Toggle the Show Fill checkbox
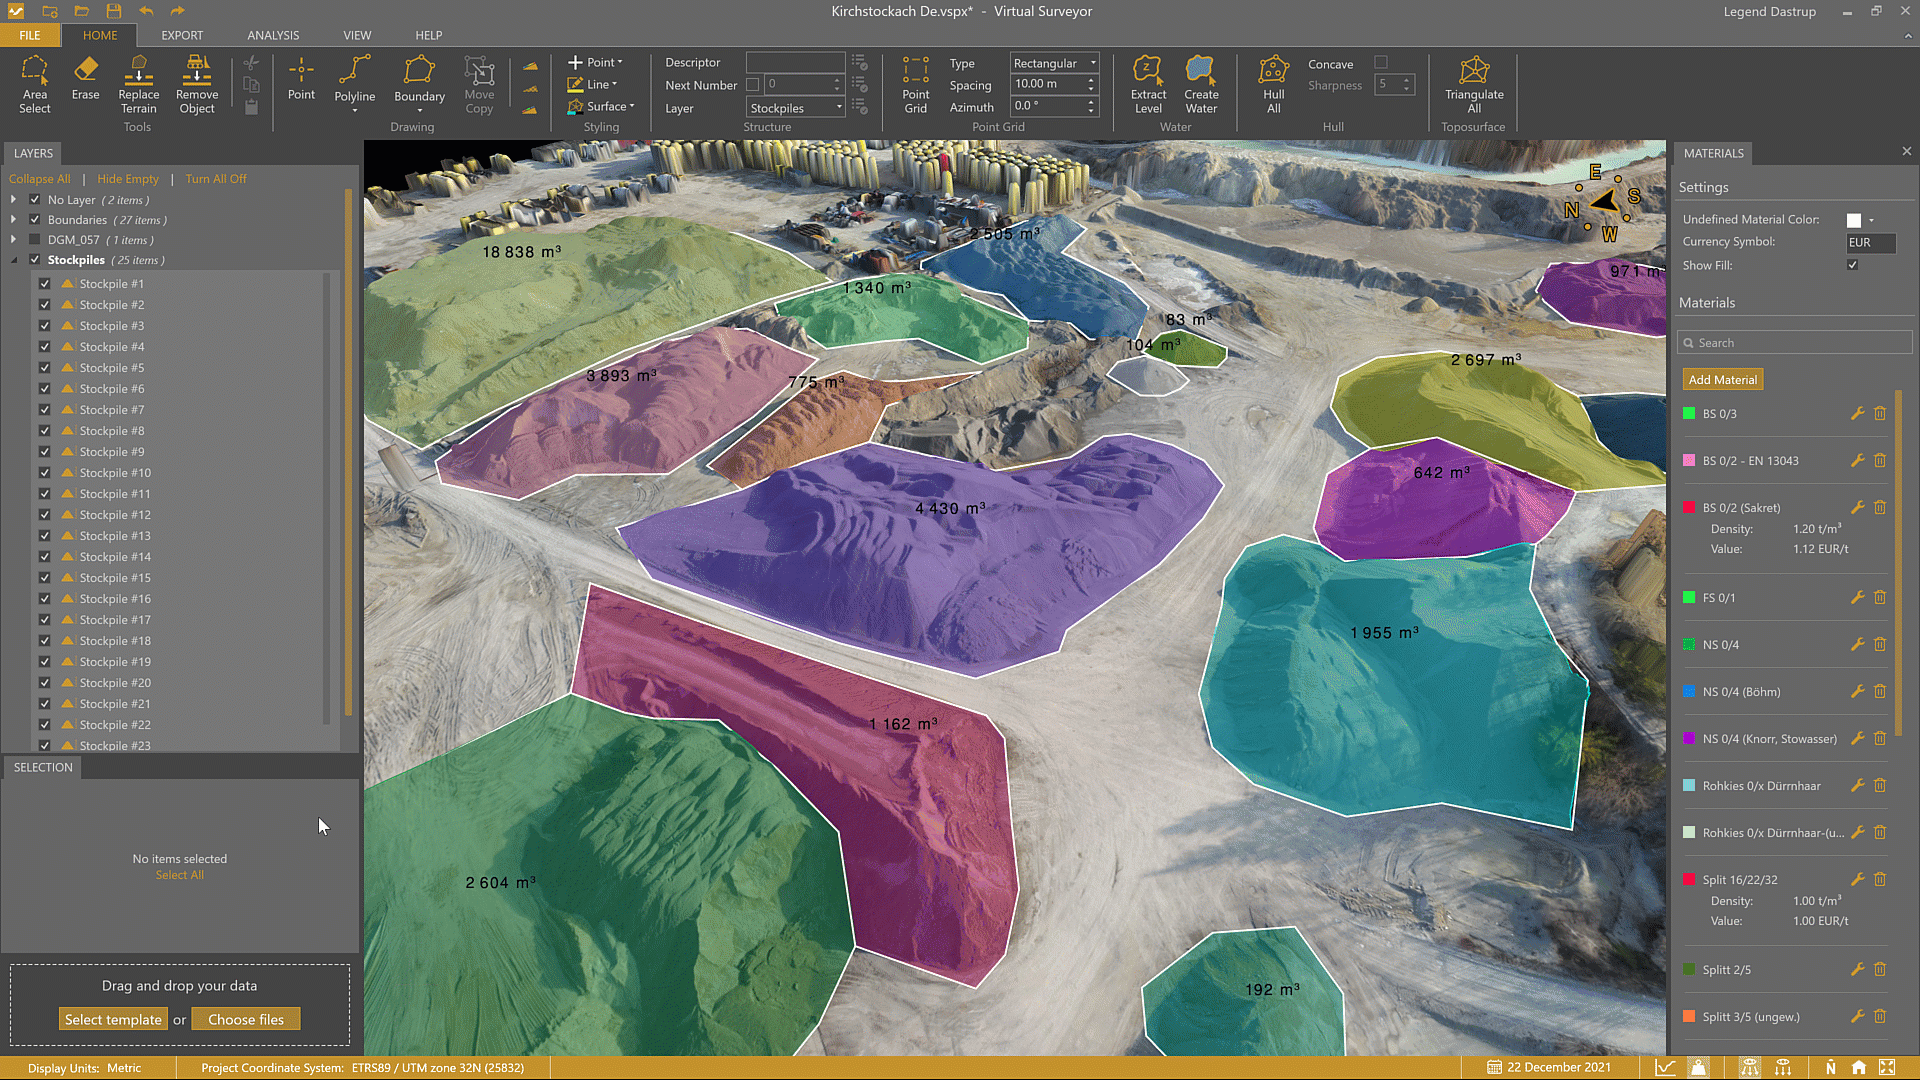 click(x=1853, y=265)
